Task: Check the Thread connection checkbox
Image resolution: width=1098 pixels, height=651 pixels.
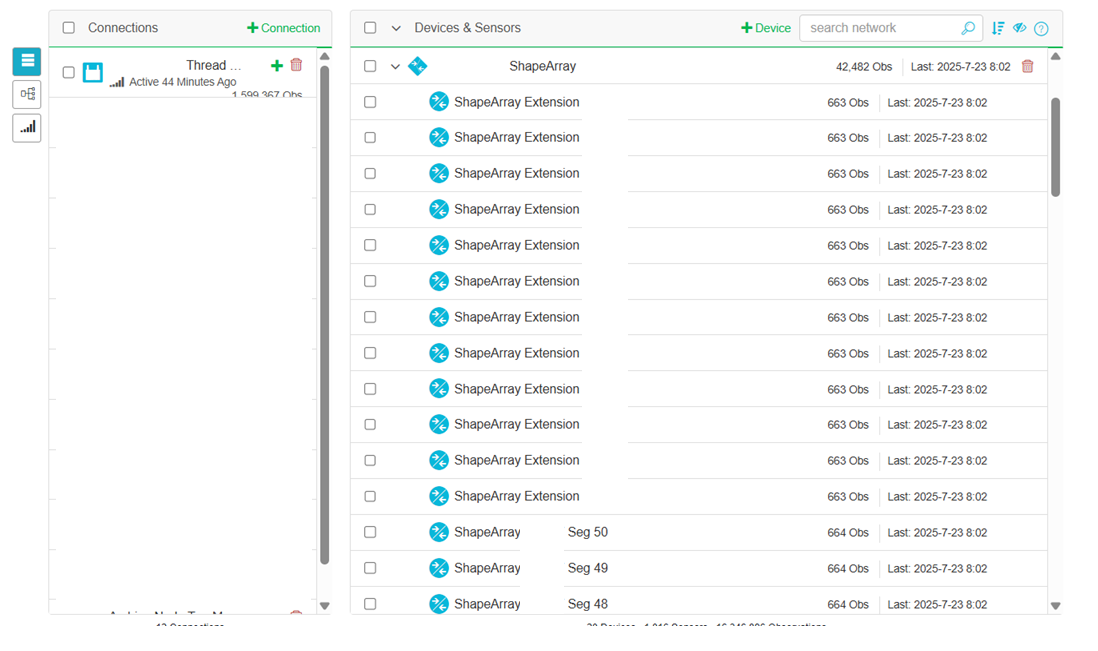Action: 69,72
